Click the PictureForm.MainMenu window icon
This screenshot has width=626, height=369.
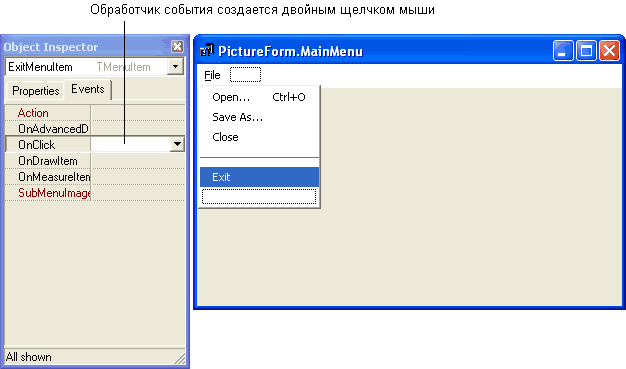click(207, 50)
